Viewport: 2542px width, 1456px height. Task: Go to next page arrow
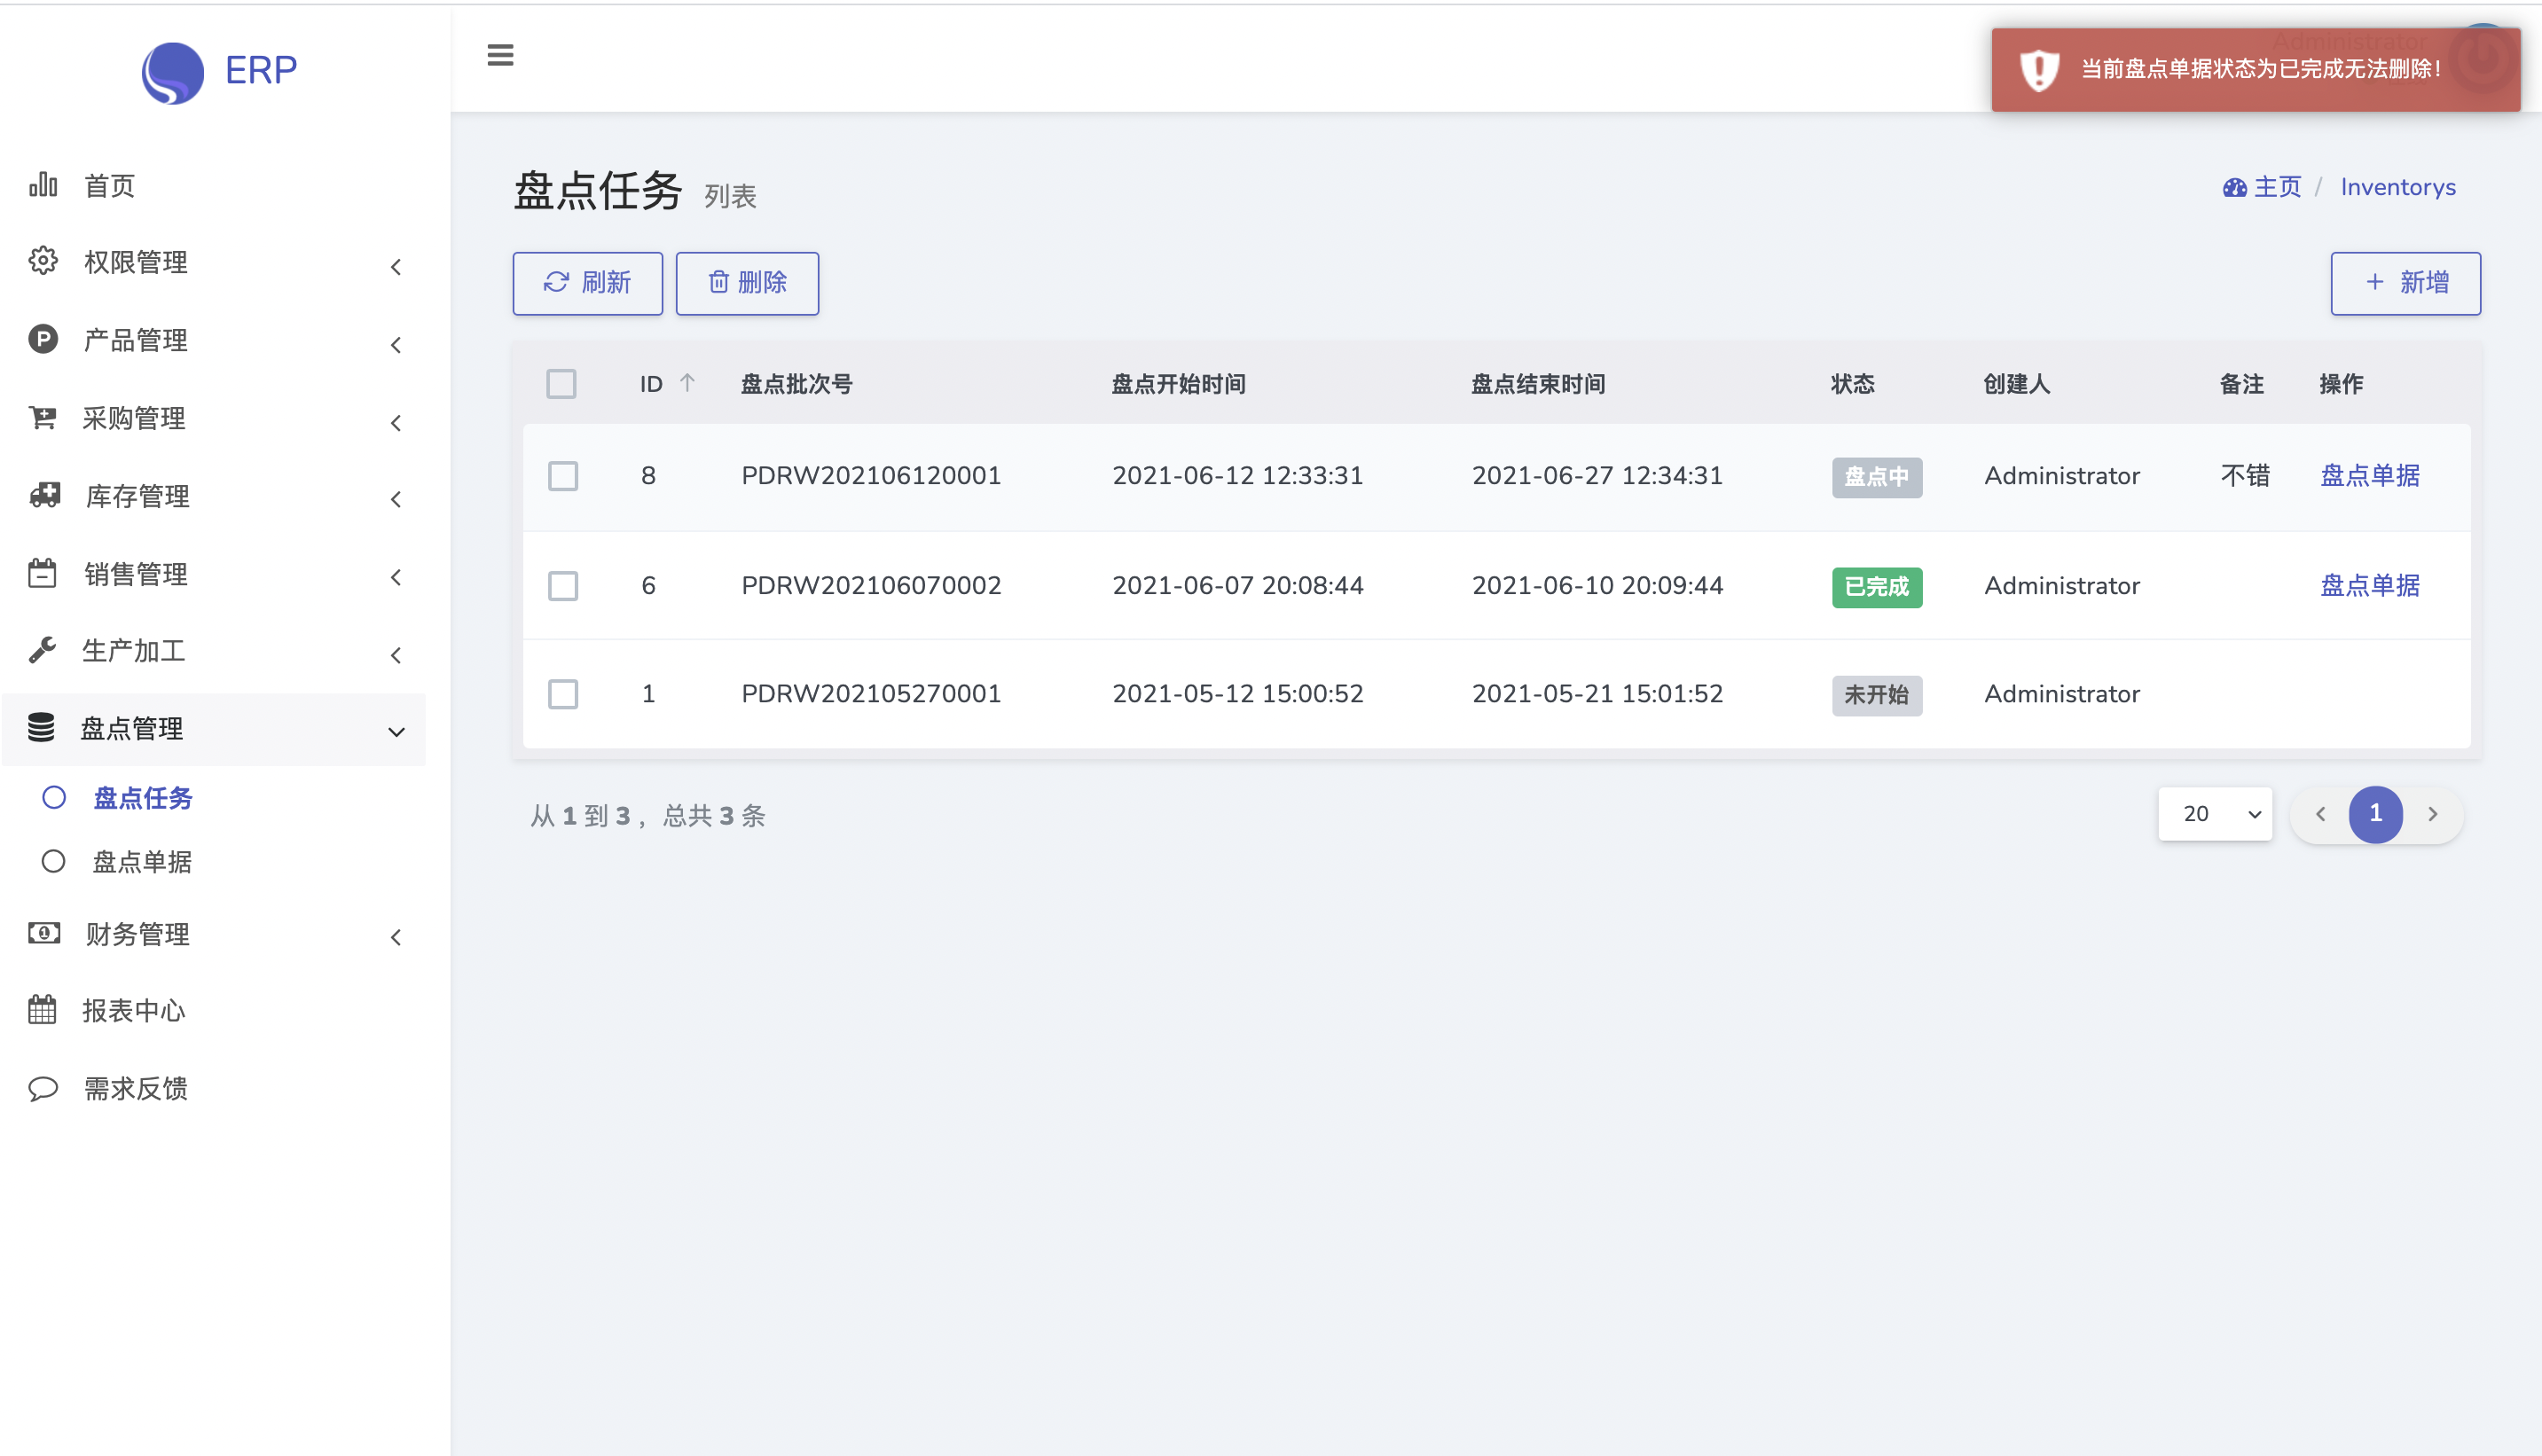2432,814
